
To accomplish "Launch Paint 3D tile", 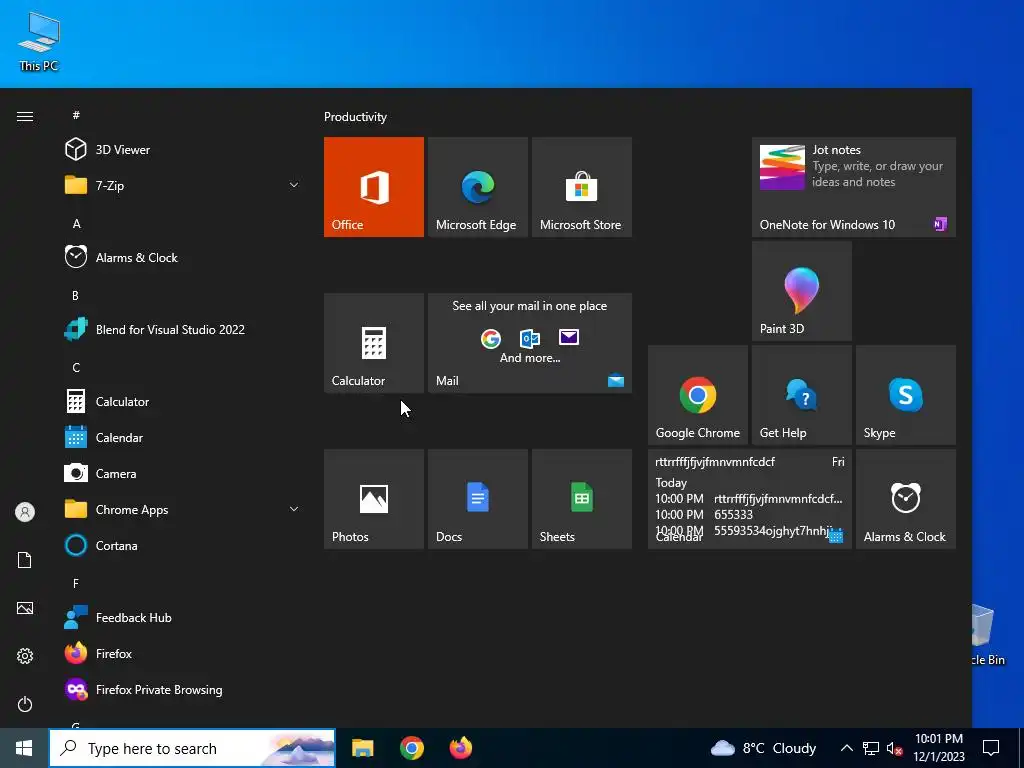I will coord(801,291).
